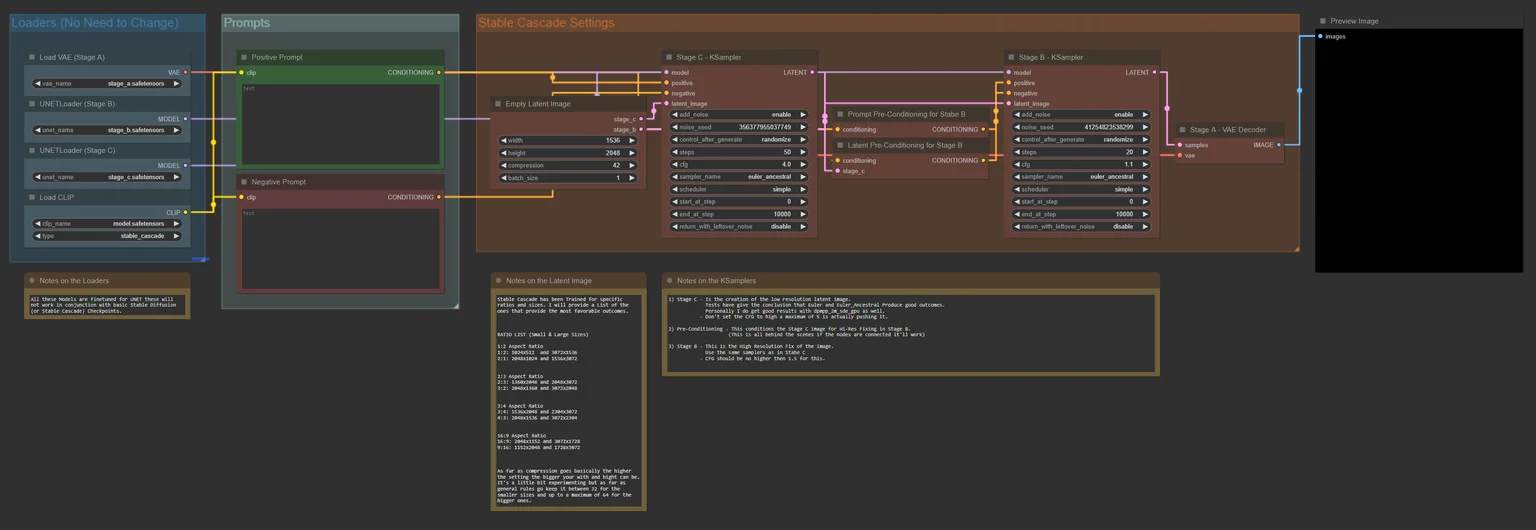Collapse the Stage B - KSampler node
The height and width of the screenshot is (530, 1536).
pos(1011,57)
